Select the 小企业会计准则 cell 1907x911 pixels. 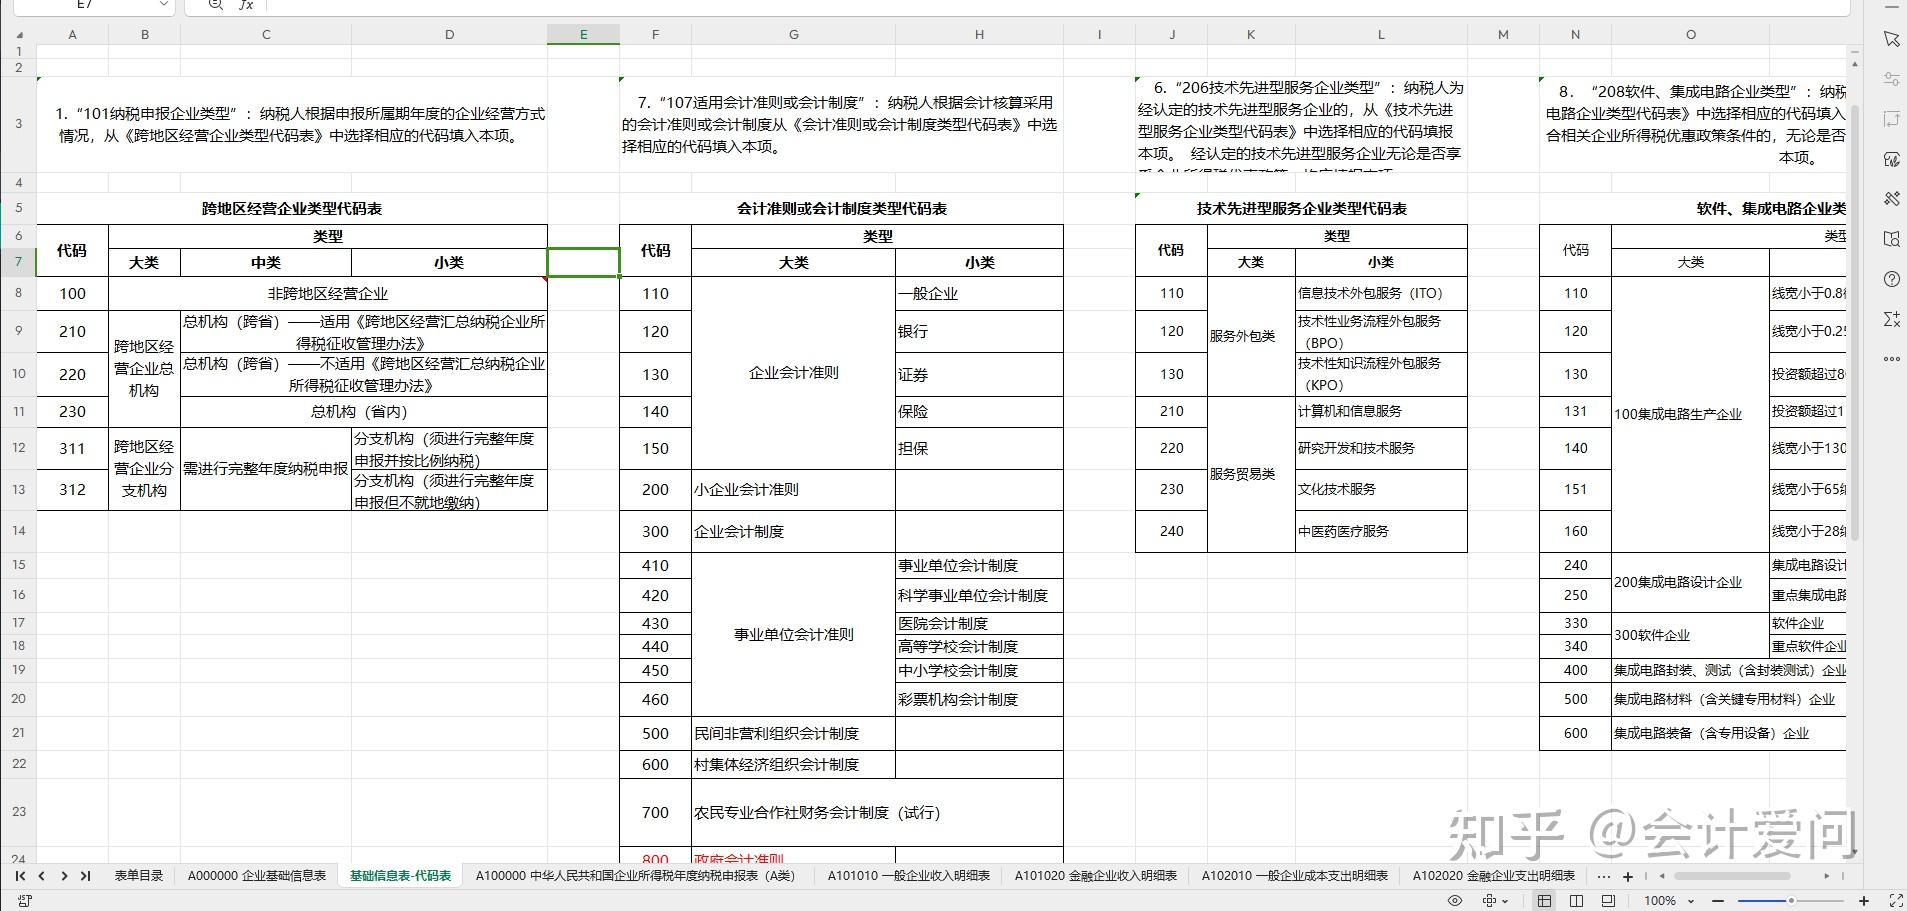coord(794,490)
